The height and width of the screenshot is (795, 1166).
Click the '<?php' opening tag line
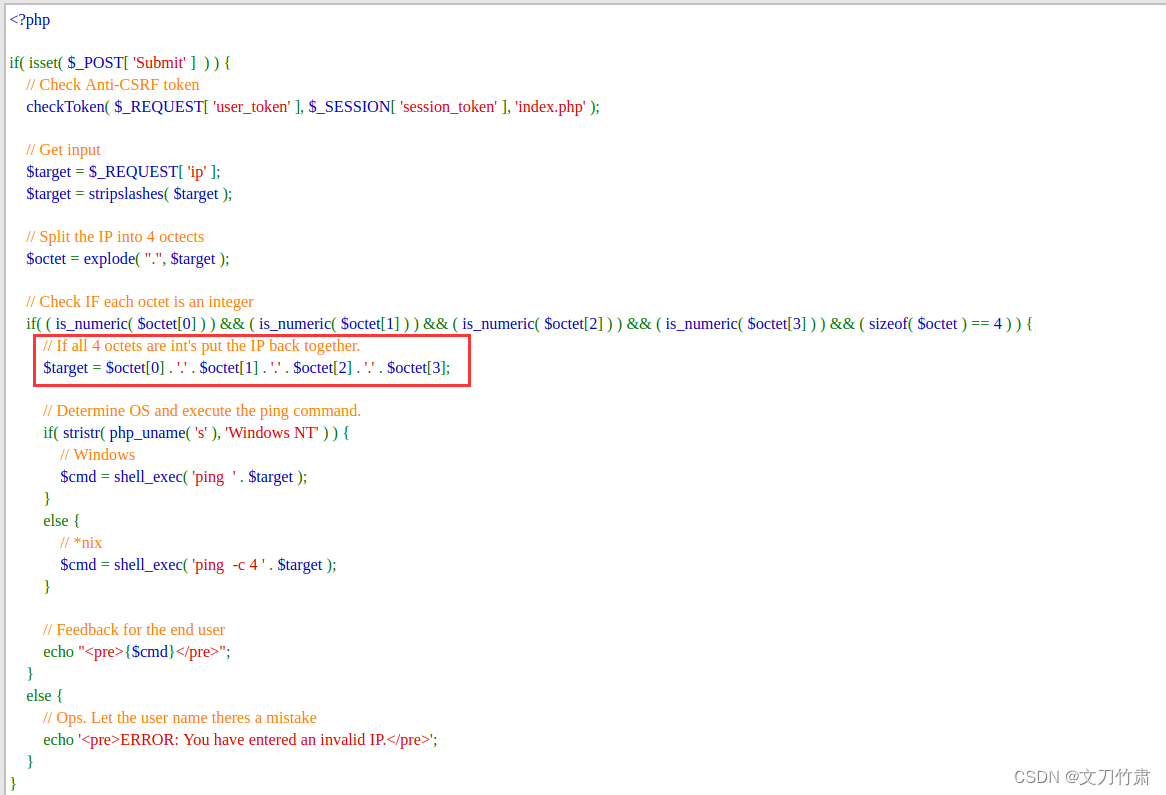click(x=30, y=20)
